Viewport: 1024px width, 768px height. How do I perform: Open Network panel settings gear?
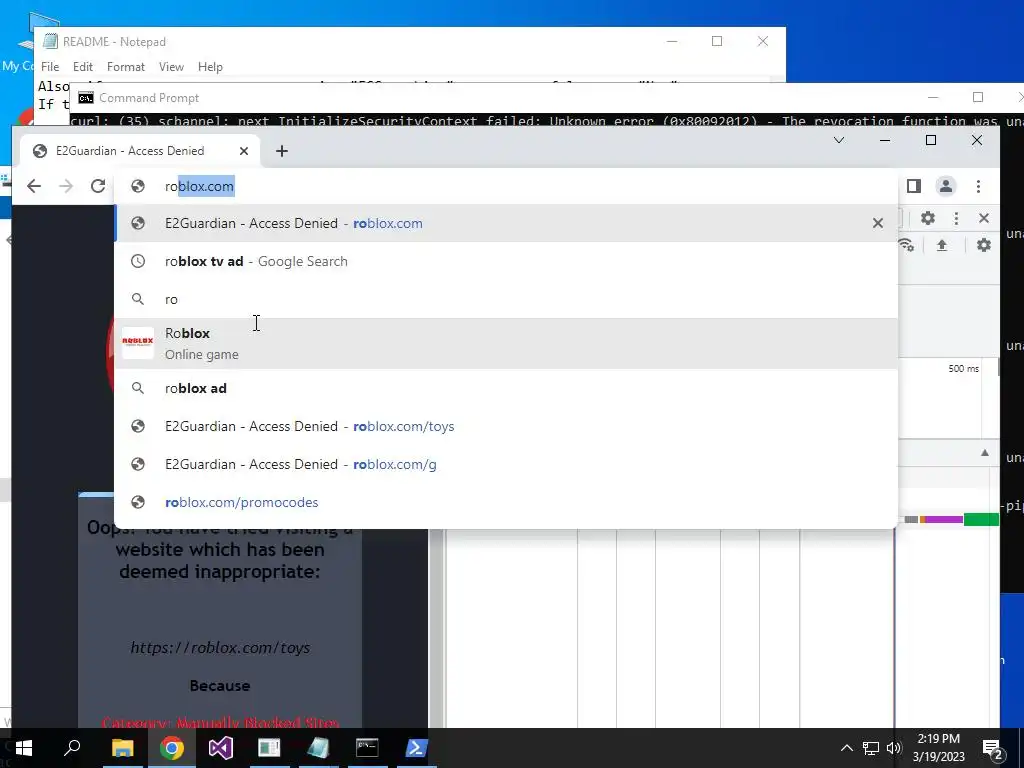coord(984,245)
